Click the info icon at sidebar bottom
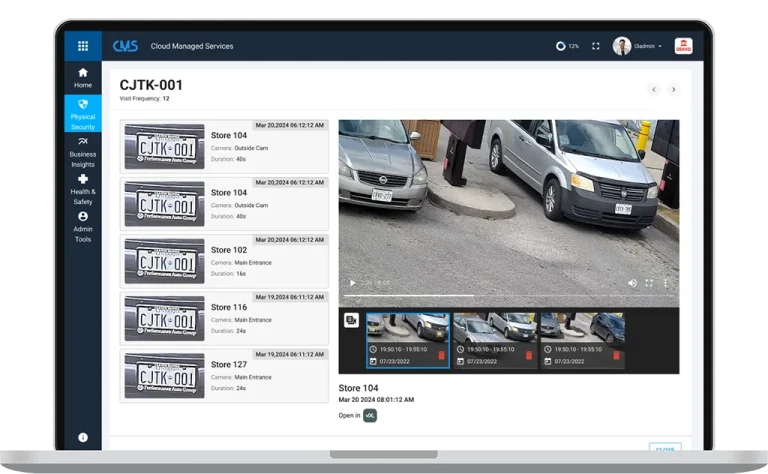The width and height of the screenshot is (768, 474). (x=83, y=437)
